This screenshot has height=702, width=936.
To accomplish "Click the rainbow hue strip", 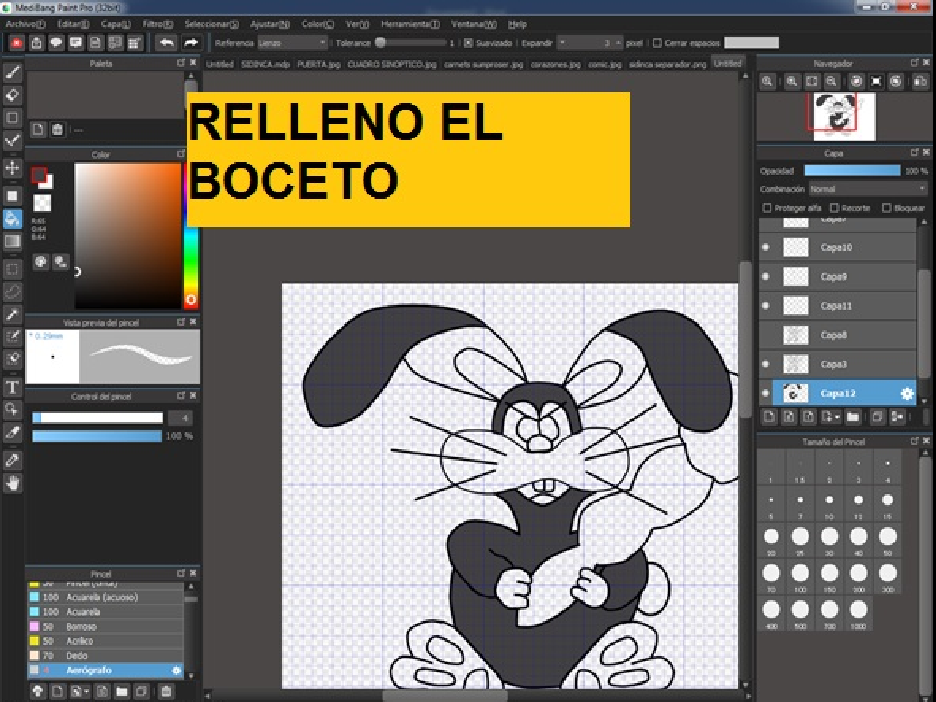I will click(191, 236).
